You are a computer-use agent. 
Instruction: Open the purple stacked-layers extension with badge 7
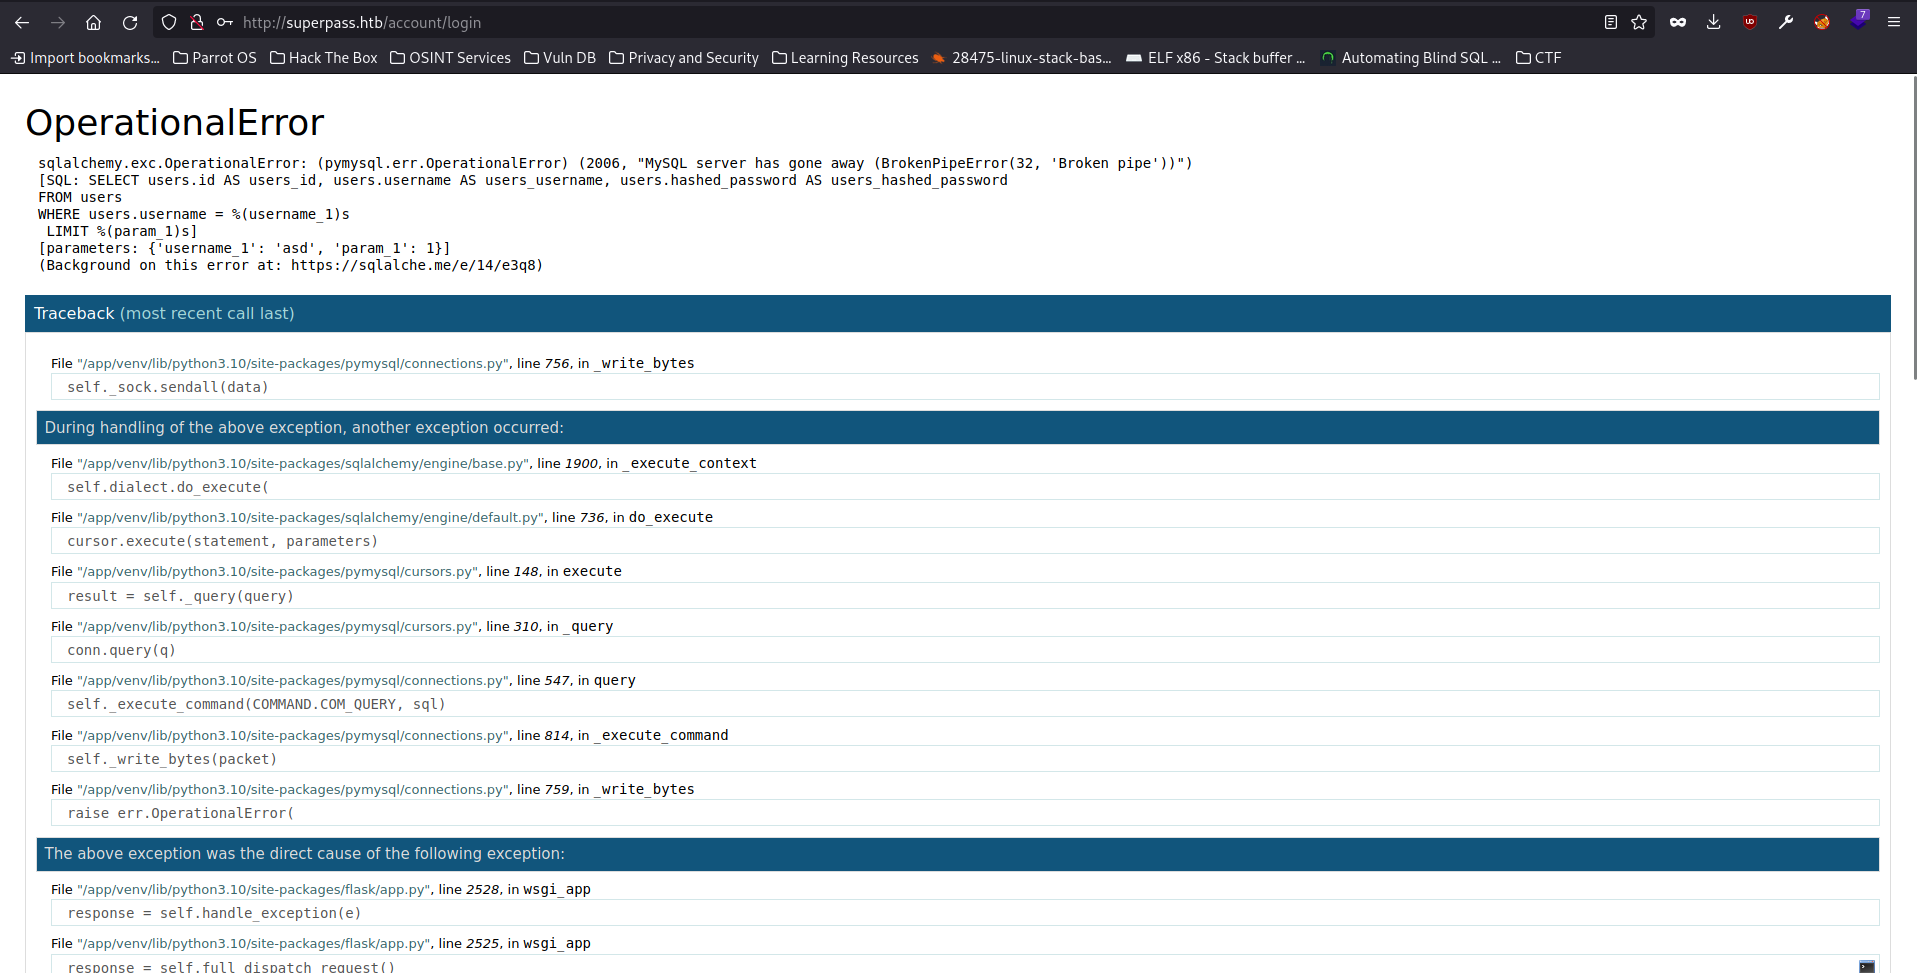pyautogui.click(x=1858, y=20)
